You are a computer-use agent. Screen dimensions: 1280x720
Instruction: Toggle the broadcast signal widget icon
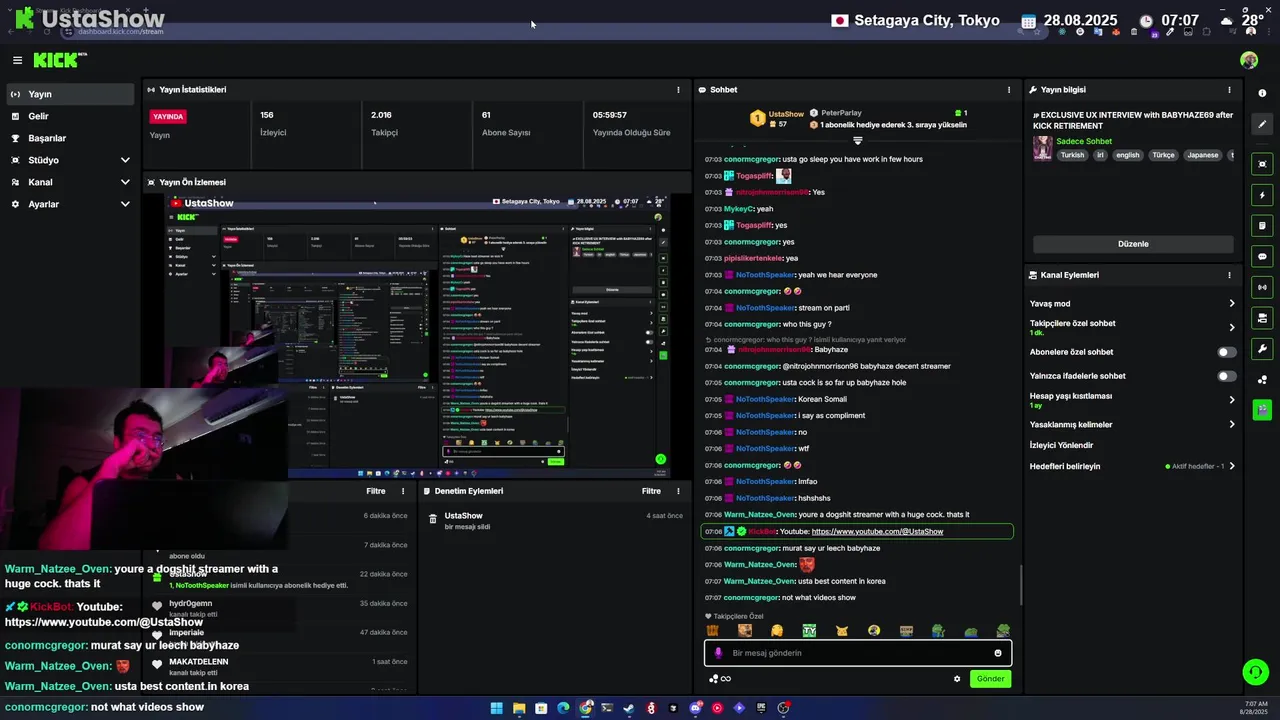click(x=1262, y=287)
